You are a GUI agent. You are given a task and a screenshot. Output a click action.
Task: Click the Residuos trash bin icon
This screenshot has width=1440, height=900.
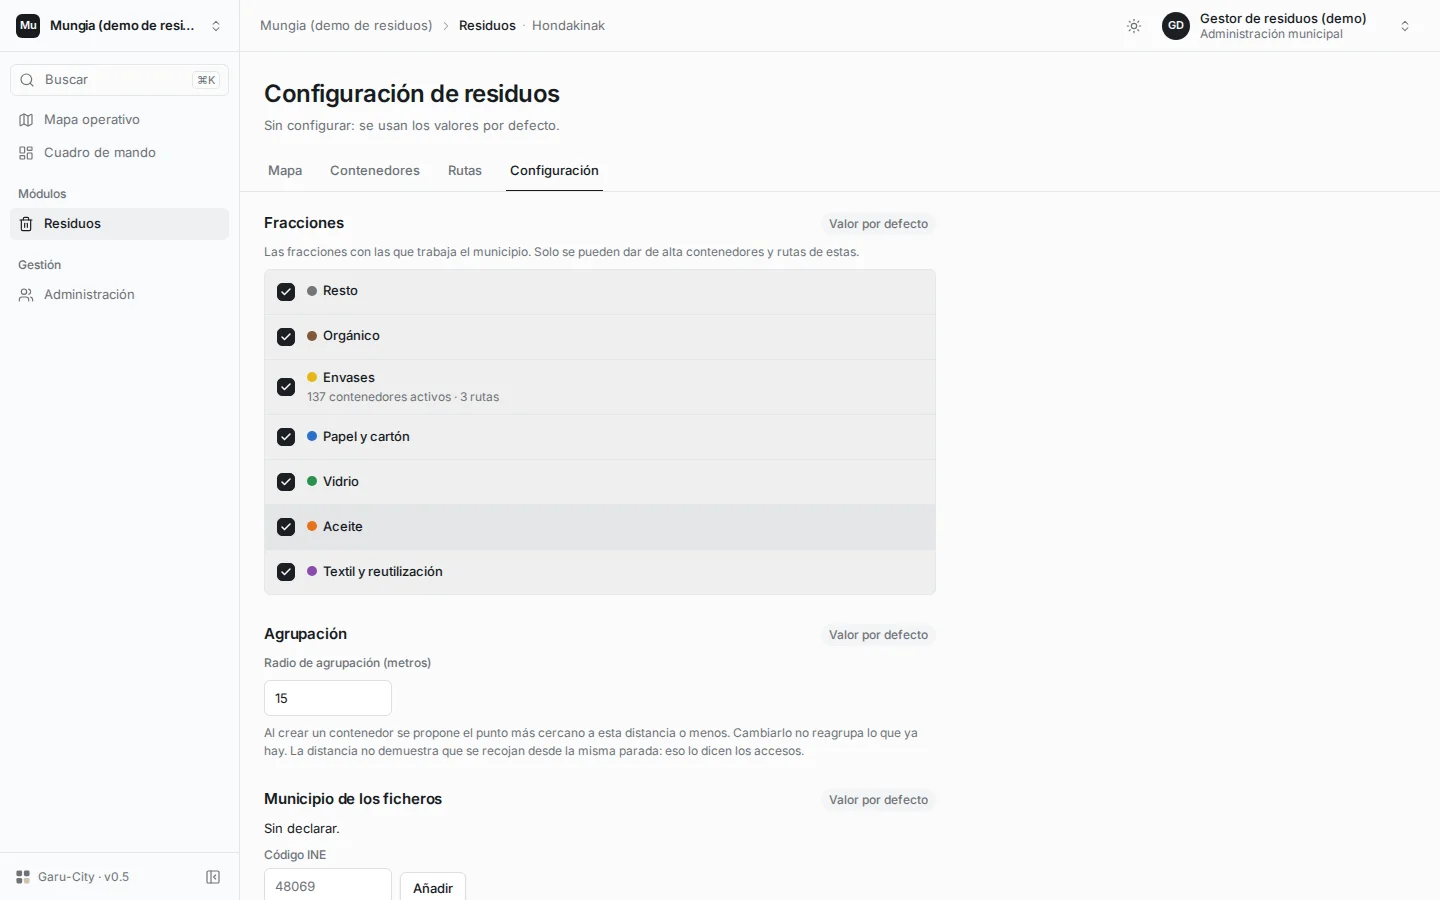(x=26, y=224)
